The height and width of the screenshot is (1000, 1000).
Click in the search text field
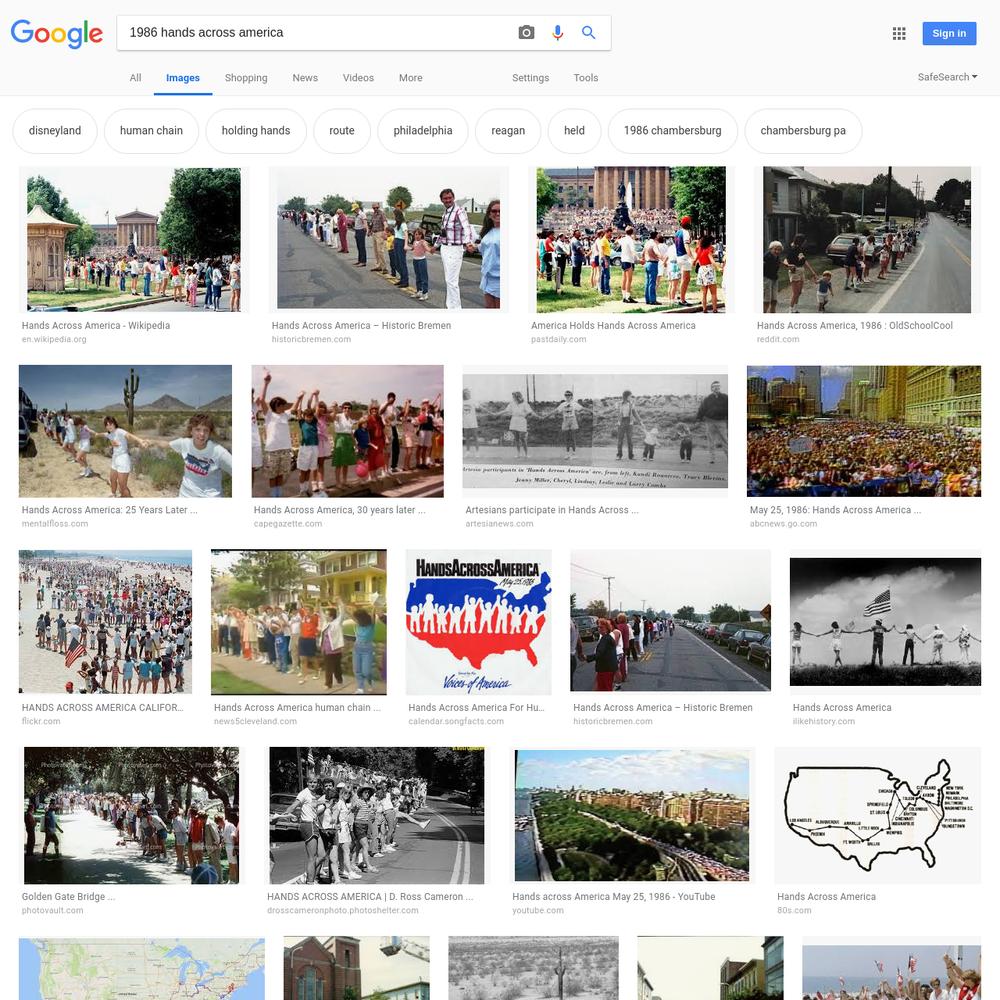[x=316, y=33]
